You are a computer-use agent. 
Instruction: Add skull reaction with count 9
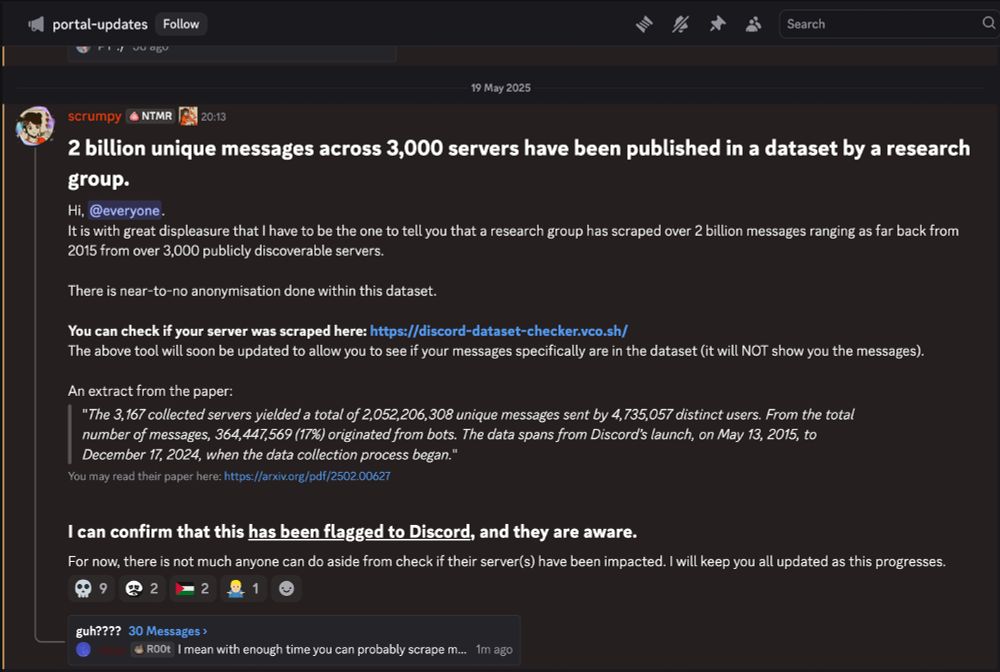click(91, 588)
